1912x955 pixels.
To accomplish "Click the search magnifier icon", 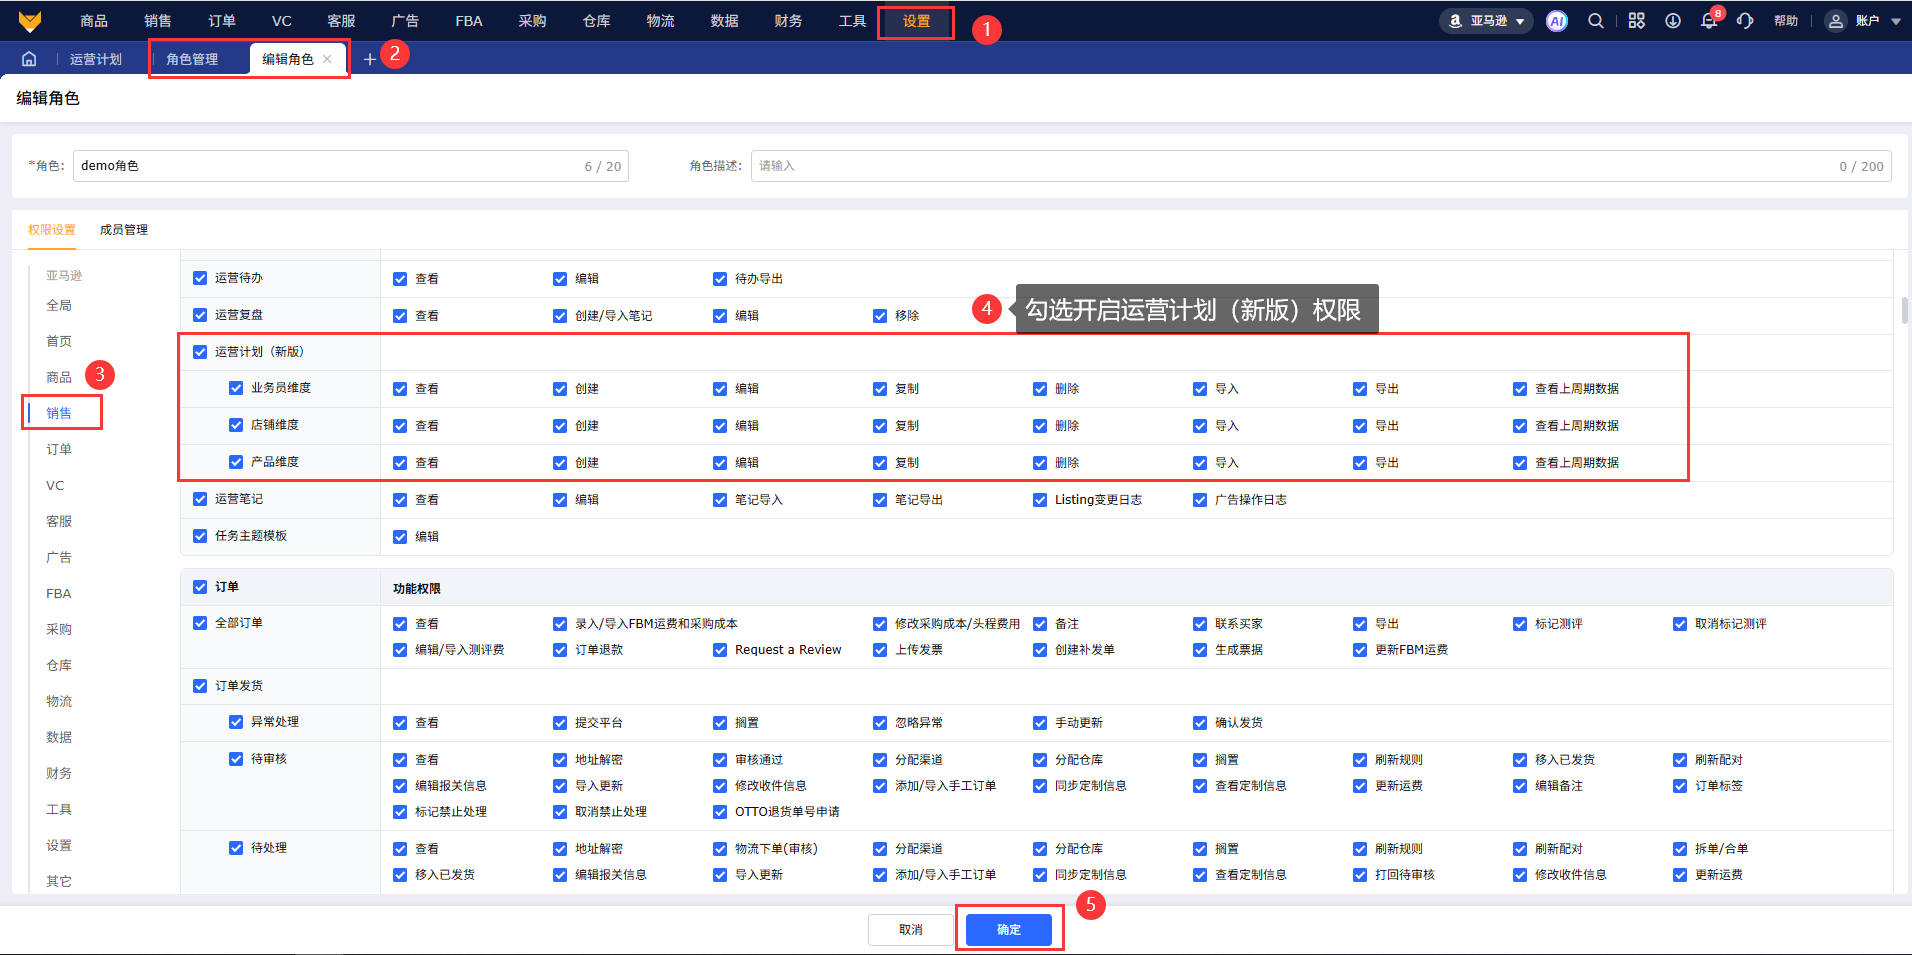I will click(x=1596, y=21).
